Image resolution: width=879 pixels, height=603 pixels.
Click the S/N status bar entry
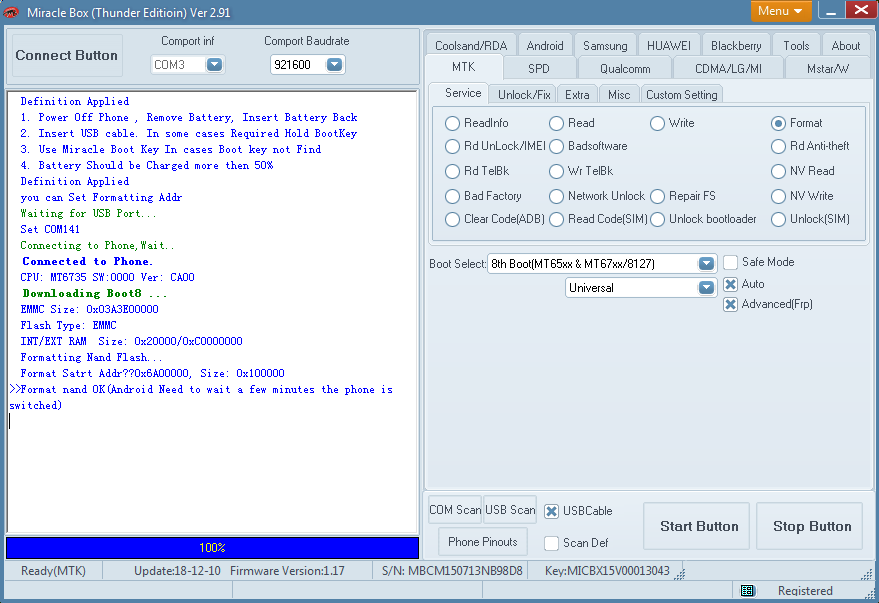click(x=452, y=571)
